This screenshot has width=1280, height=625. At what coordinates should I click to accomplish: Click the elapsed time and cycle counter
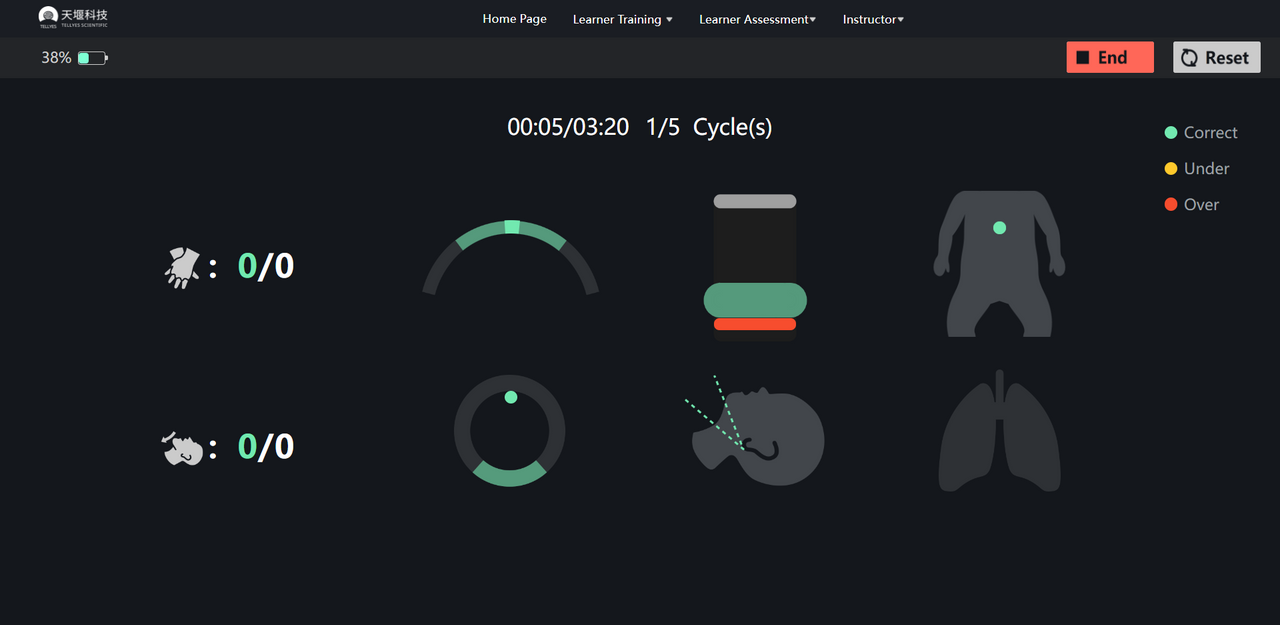point(639,127)
